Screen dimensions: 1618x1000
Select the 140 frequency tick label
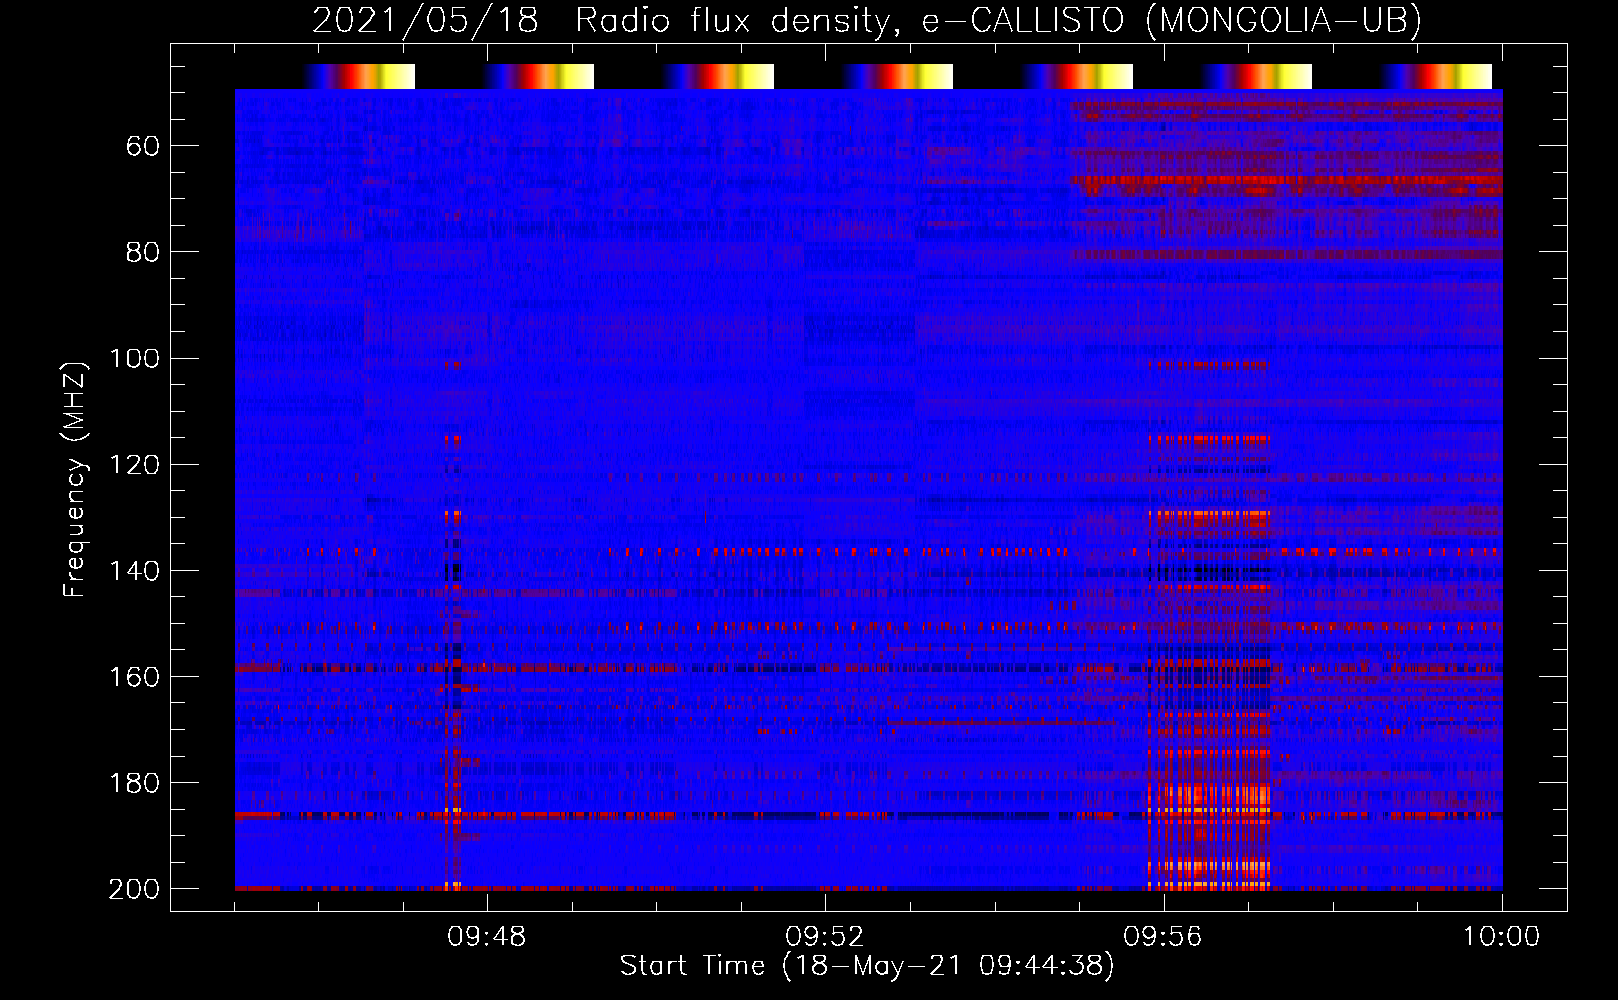135,570
